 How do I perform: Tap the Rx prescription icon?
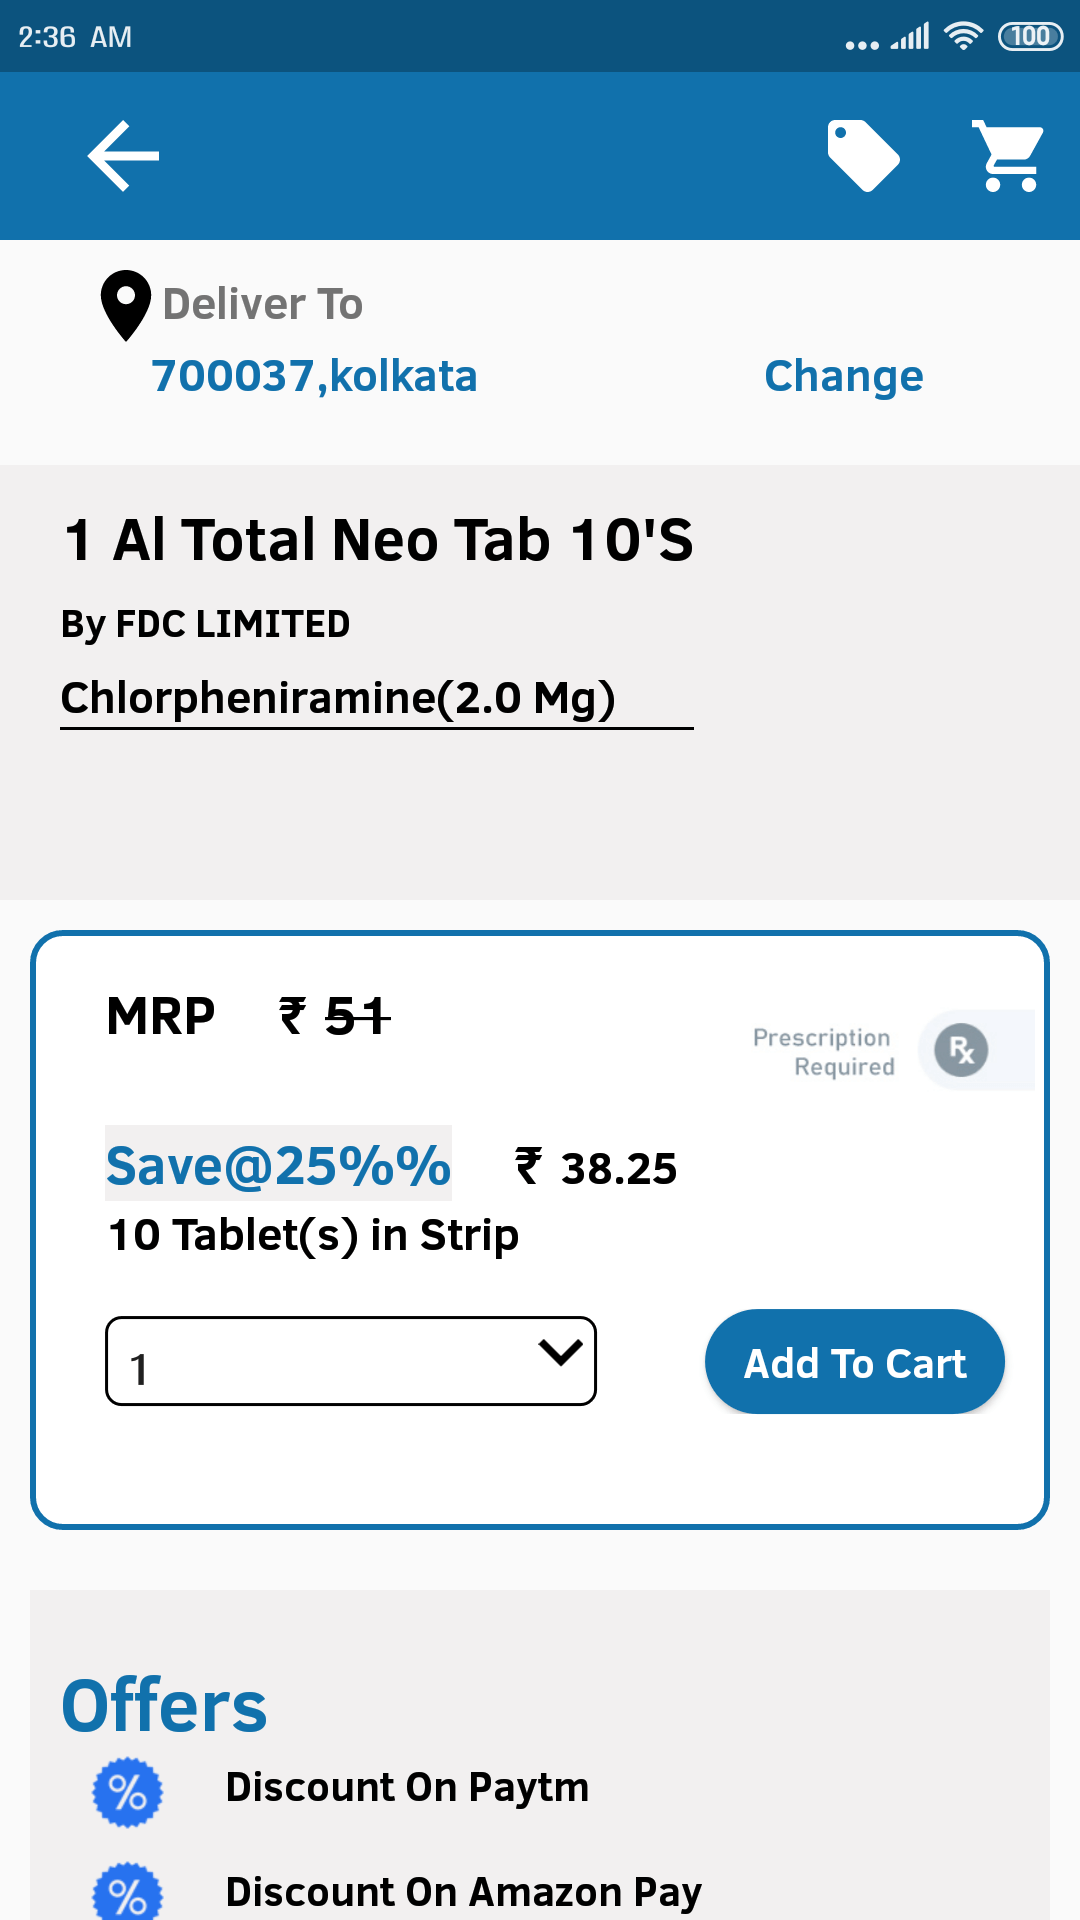962,1050
